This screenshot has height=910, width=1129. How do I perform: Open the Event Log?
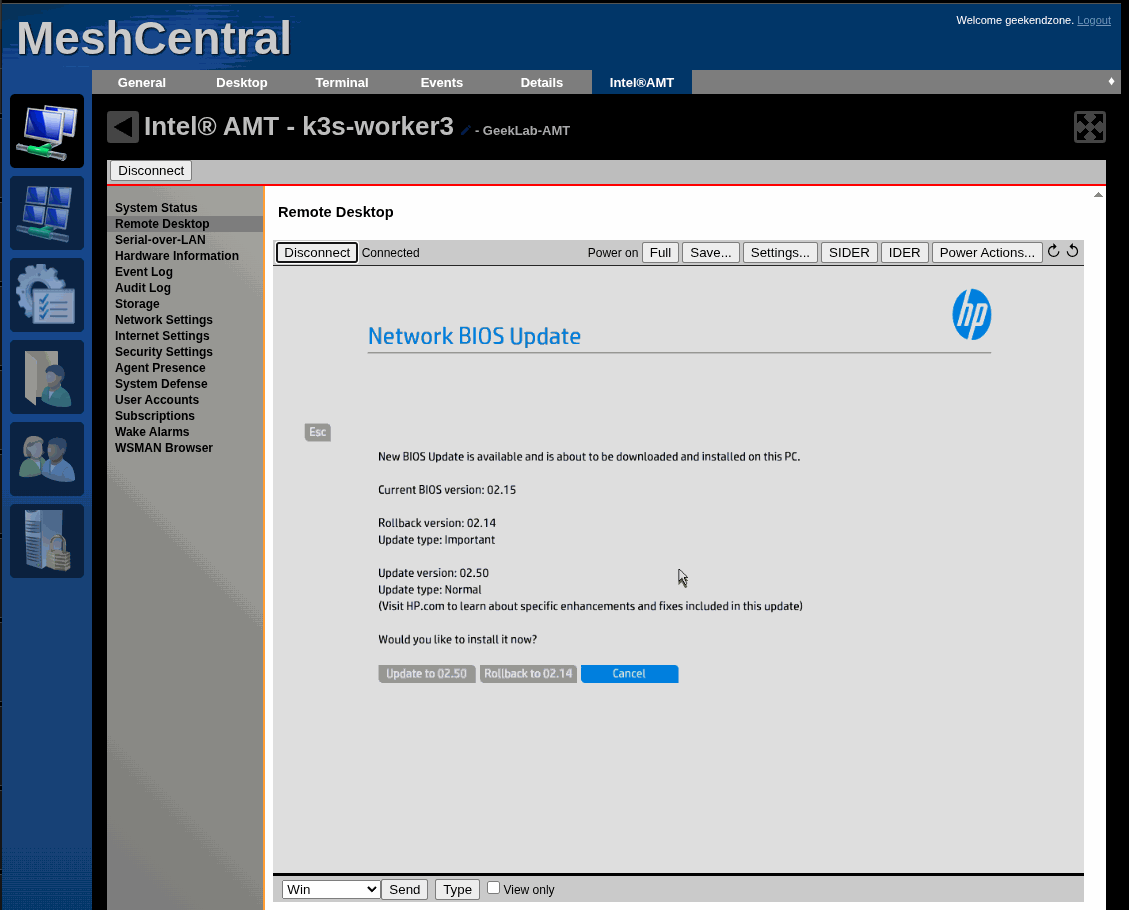tap(143, 271)
